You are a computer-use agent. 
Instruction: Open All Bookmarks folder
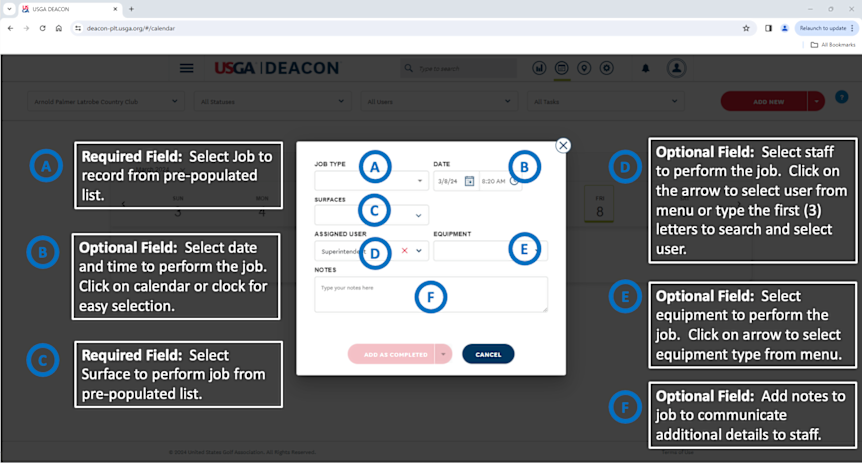[x=833, y=45]
